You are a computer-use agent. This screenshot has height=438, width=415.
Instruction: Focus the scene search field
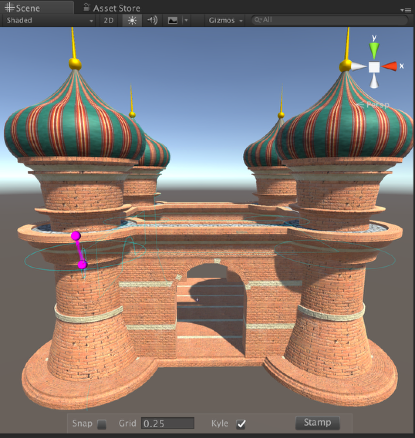pyautogui.click(x=329, y=20)
